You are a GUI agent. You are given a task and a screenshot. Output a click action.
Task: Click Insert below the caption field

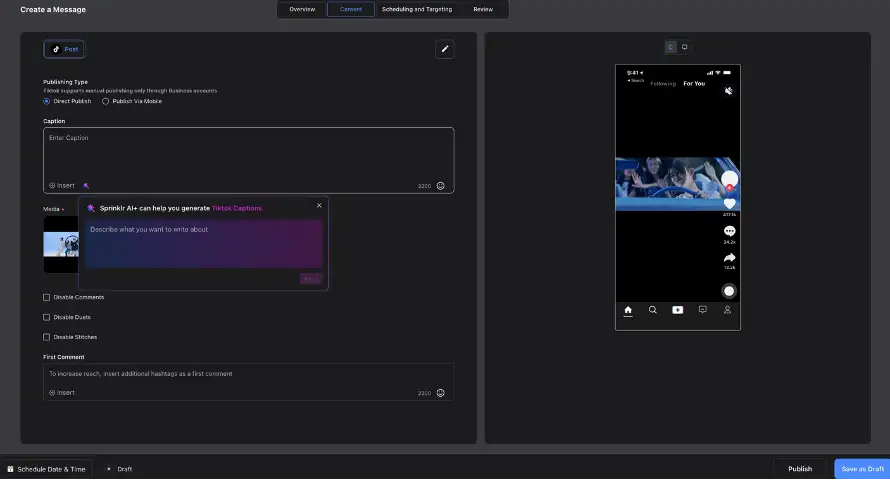click(62, 186)
